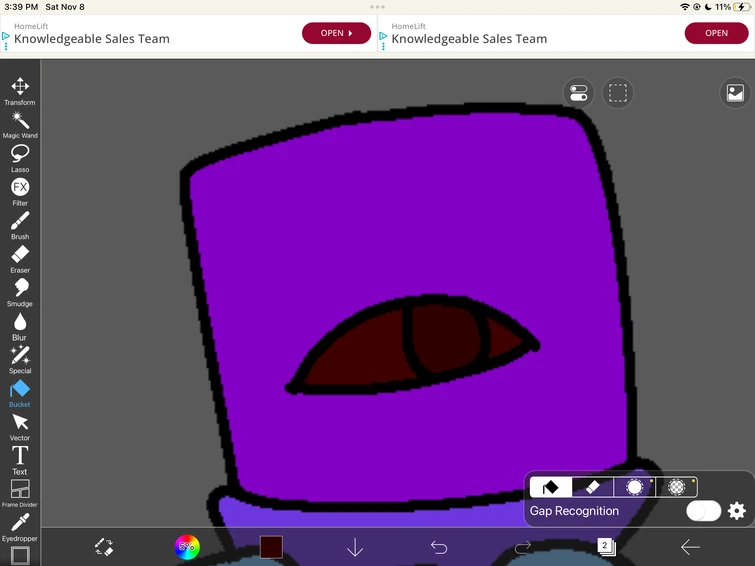755x566 pixels.
Task: Select the Text tool
Action: (20, 461)
